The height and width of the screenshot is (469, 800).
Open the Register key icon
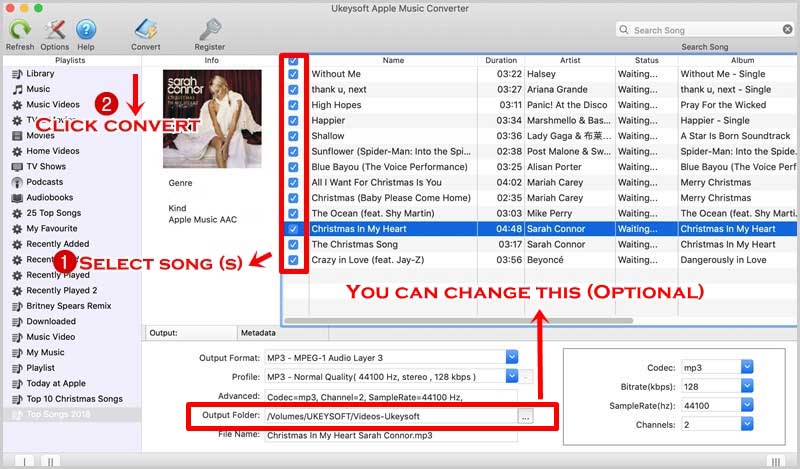(x=210, y=30)
